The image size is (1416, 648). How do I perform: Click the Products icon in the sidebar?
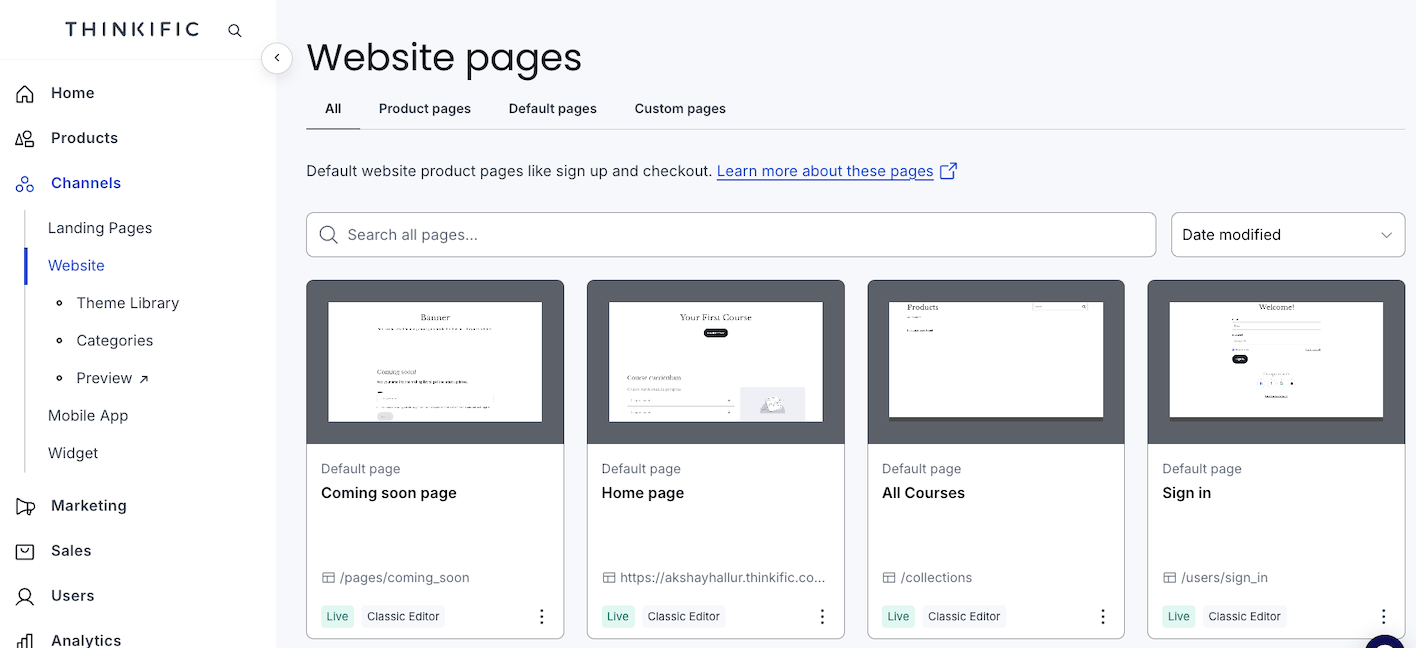(x=25, y=137)
